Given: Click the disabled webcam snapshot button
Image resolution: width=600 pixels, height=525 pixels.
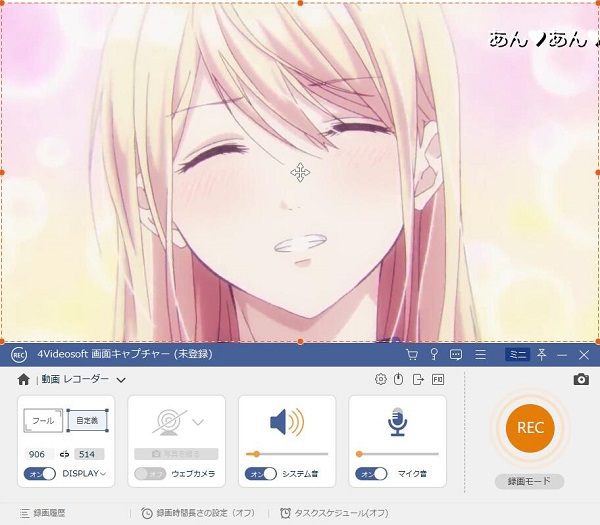Looking at the screenshot, I should pyautogui.click(x=176, y=454).
